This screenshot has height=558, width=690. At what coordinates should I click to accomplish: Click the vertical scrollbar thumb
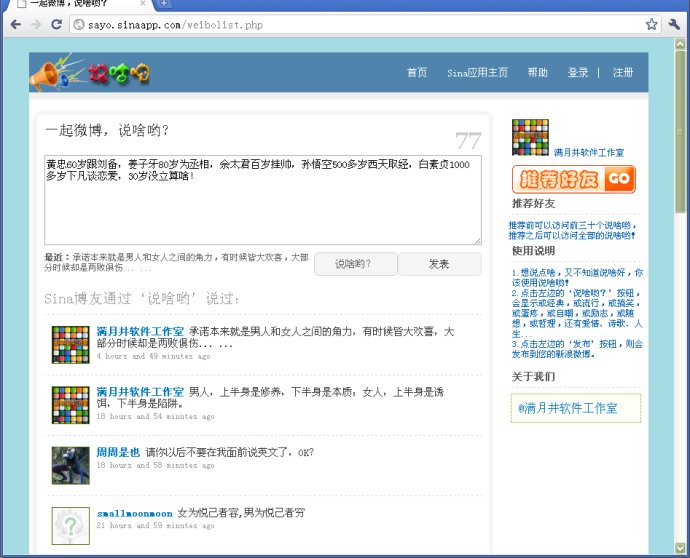[680, 132]
